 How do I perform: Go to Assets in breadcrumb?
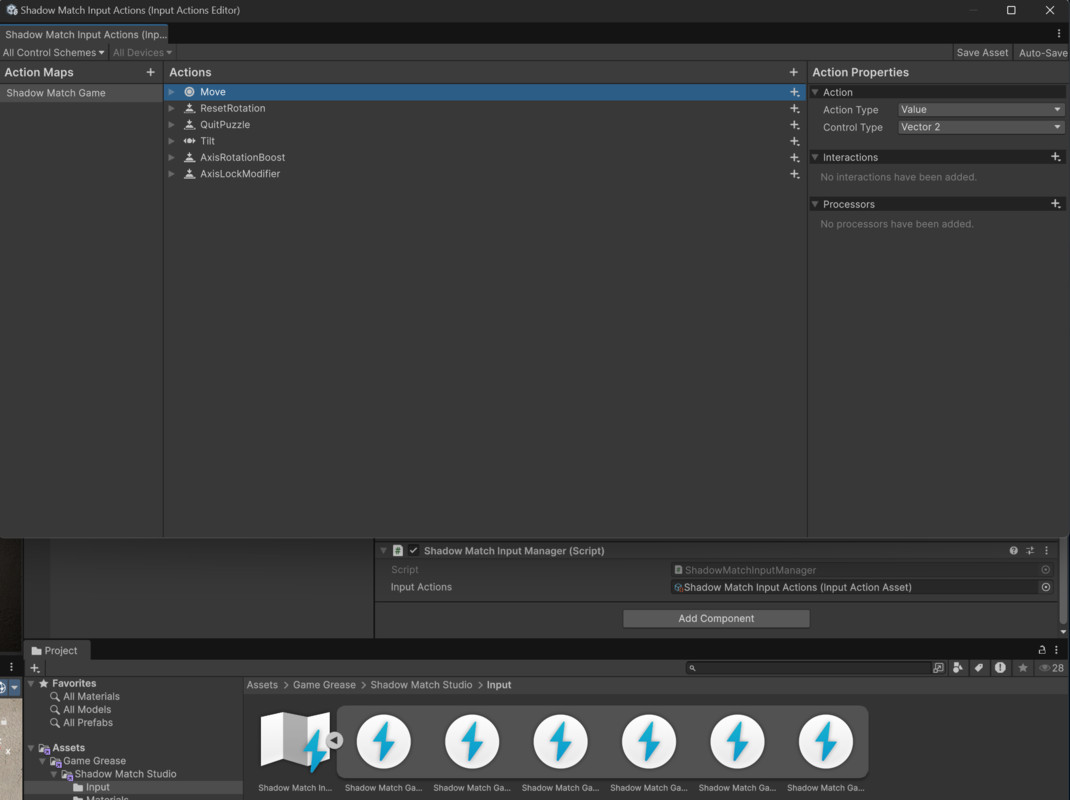click(x=262, y=685)
